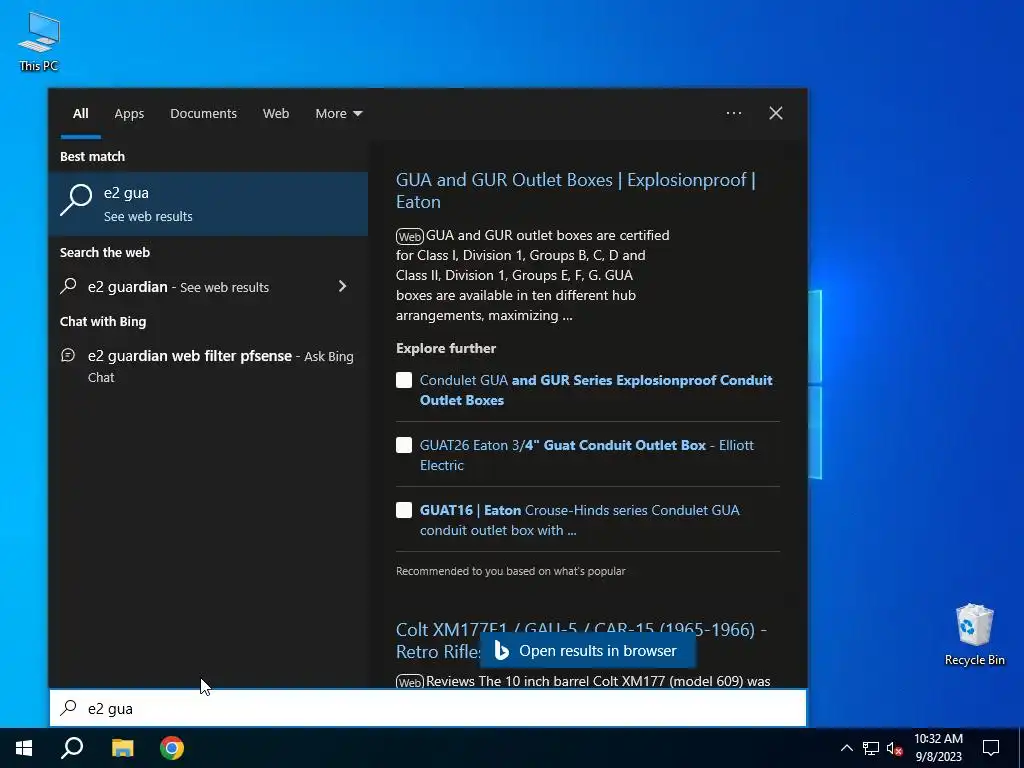
Task: Click the favicon beside Condulet GUA link
Action: [x=404, y=380]
